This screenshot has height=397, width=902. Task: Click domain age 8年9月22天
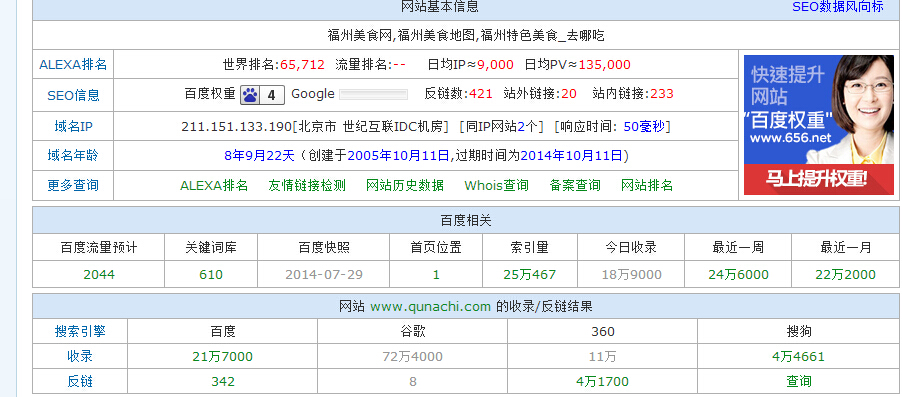pos(259,155)
